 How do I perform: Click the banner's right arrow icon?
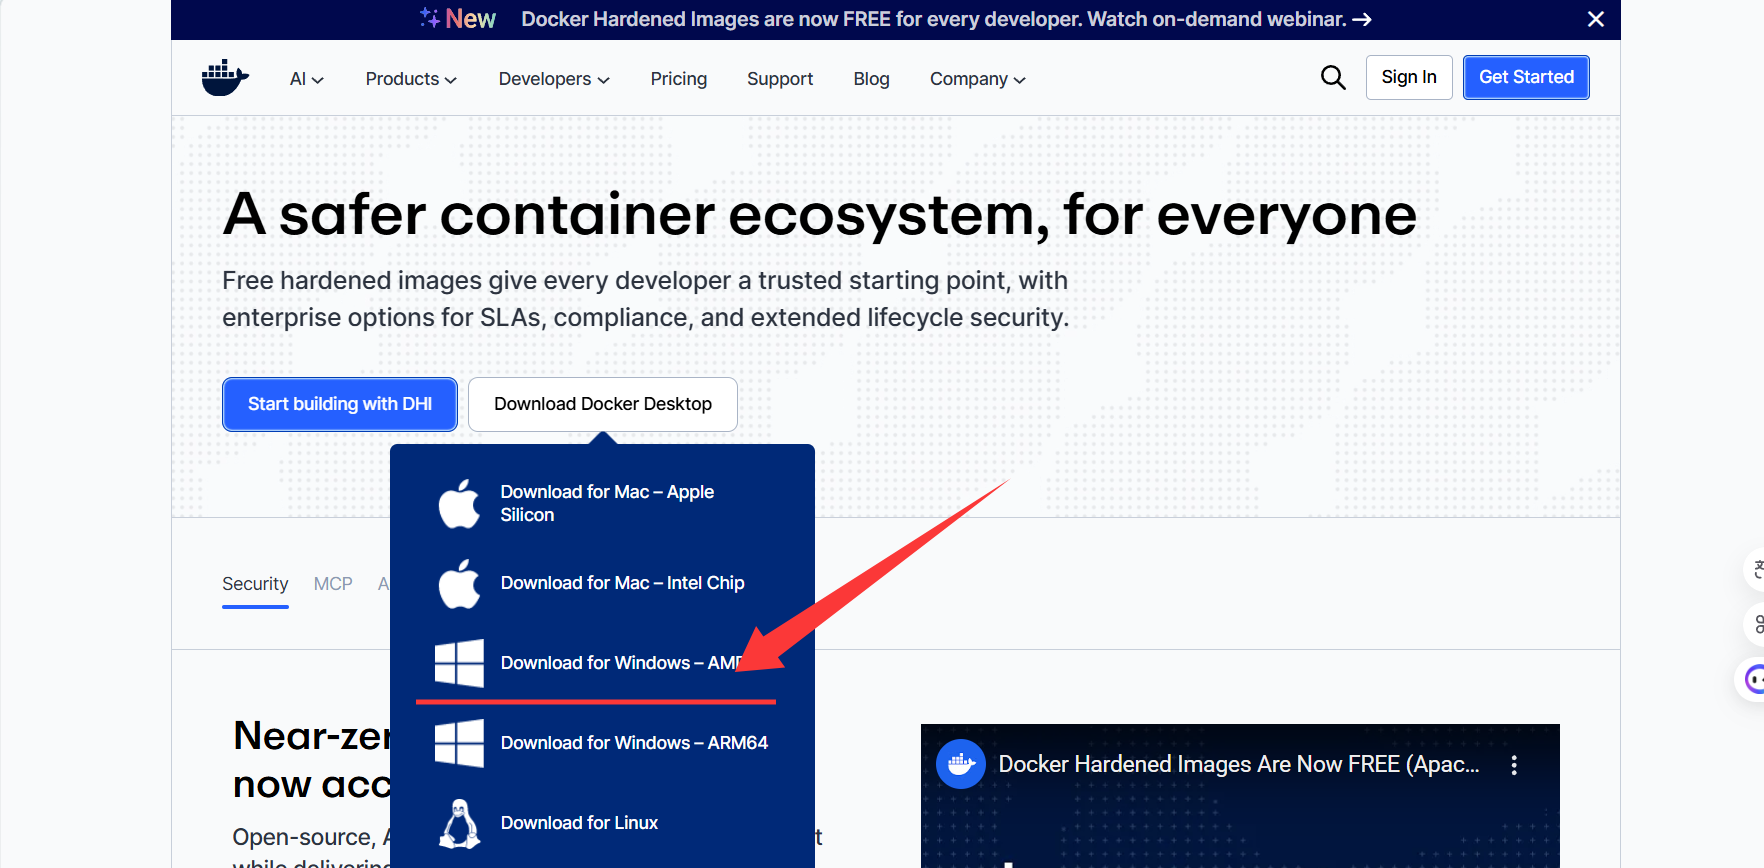coord(1362,19)
